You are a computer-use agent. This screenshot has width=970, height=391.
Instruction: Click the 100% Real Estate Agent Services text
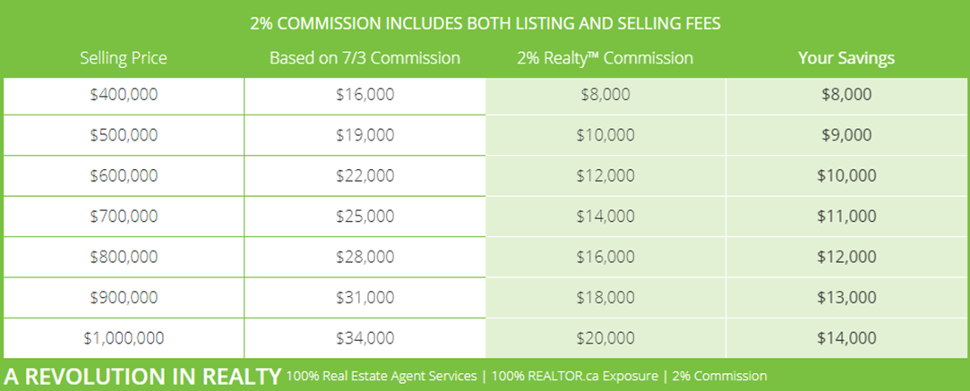[382, 376]
